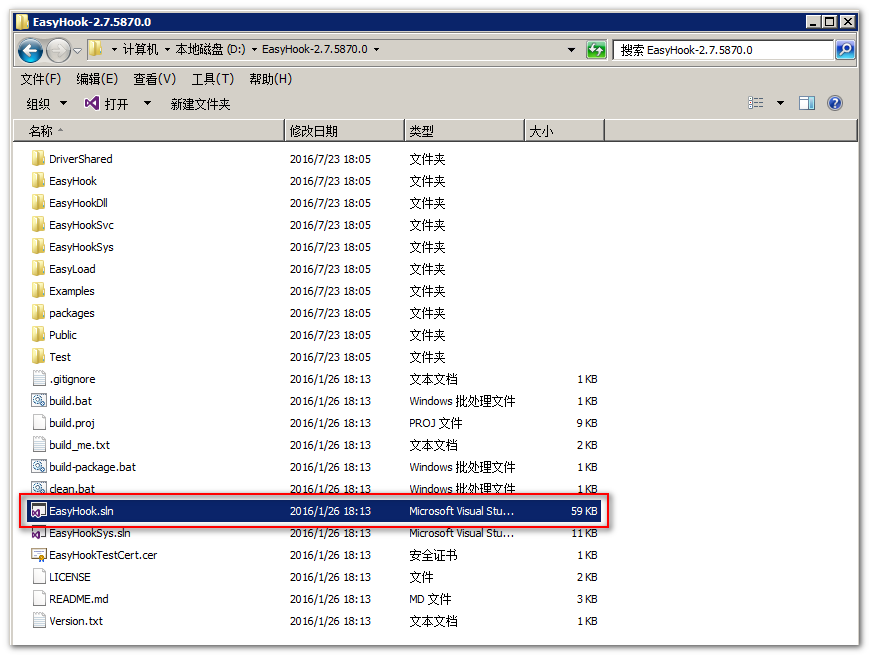Screen dimensions: 869x655
Task: Open the view options dropdown arrow
Action: (780, 103)
